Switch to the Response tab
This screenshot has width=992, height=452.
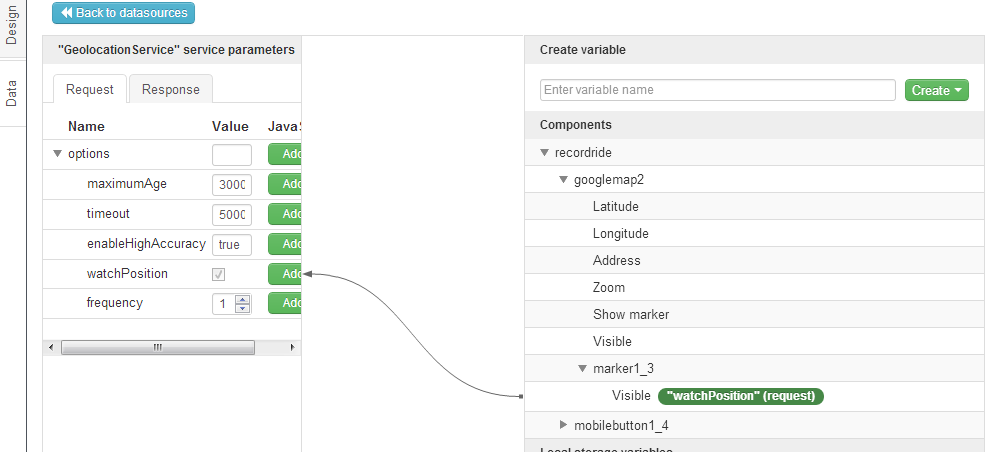(170, 89)
